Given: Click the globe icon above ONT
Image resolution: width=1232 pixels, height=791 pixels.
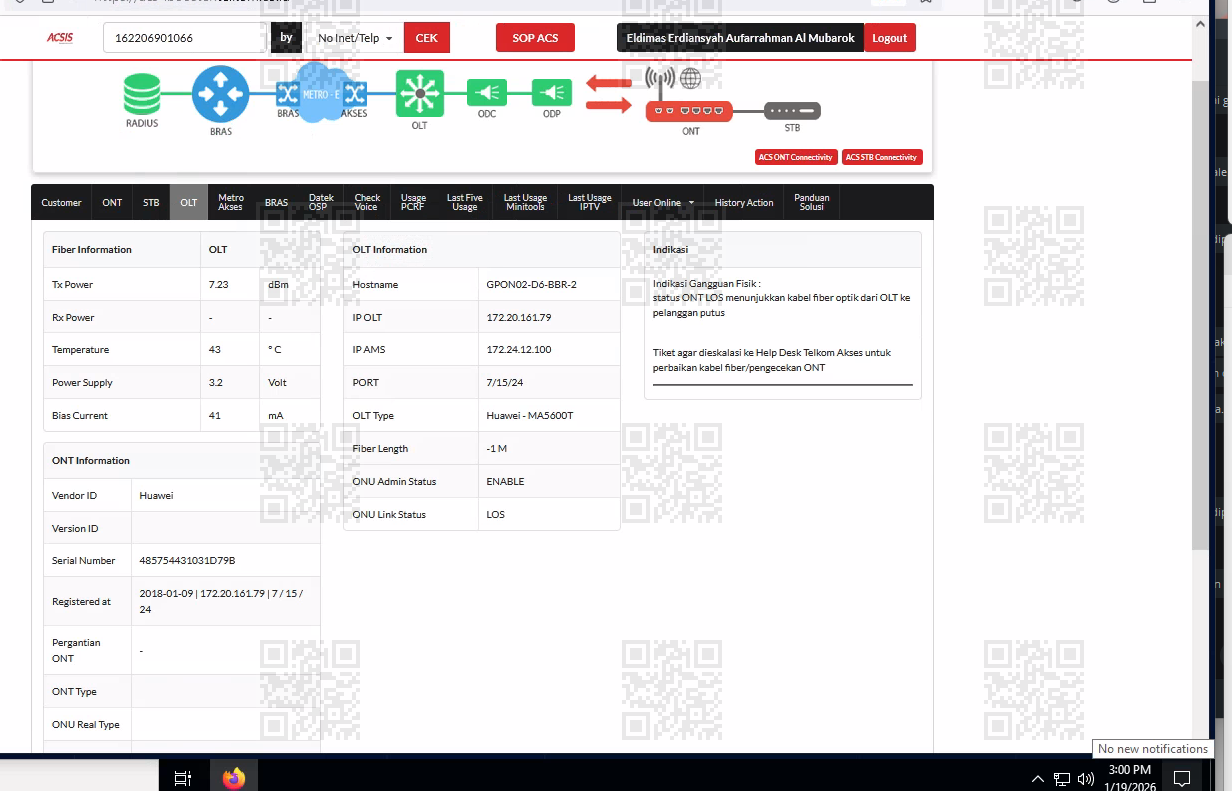Looking at the screenshot, I should tap(690, 78).
